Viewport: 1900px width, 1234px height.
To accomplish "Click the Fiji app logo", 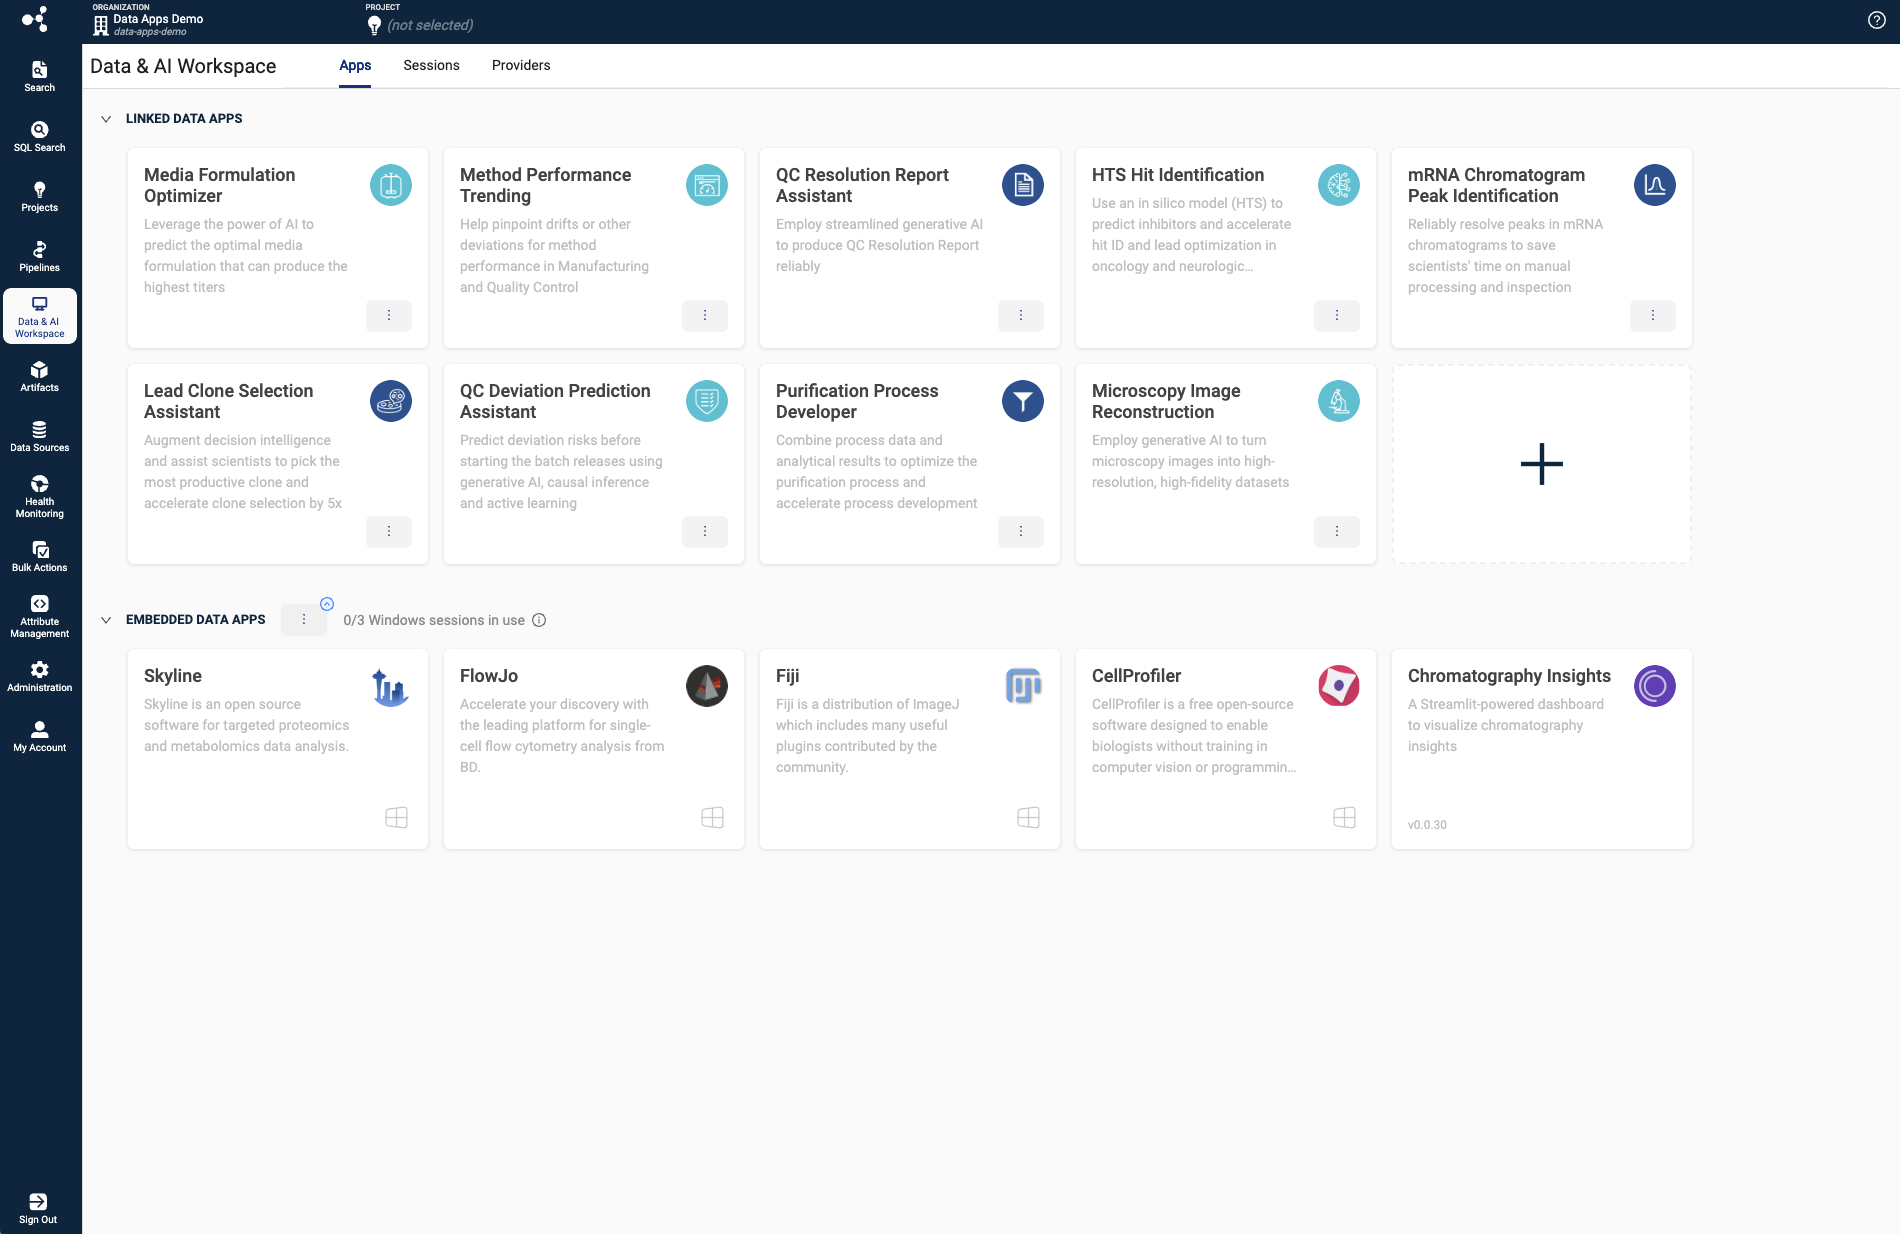I will coord(1023,686).
